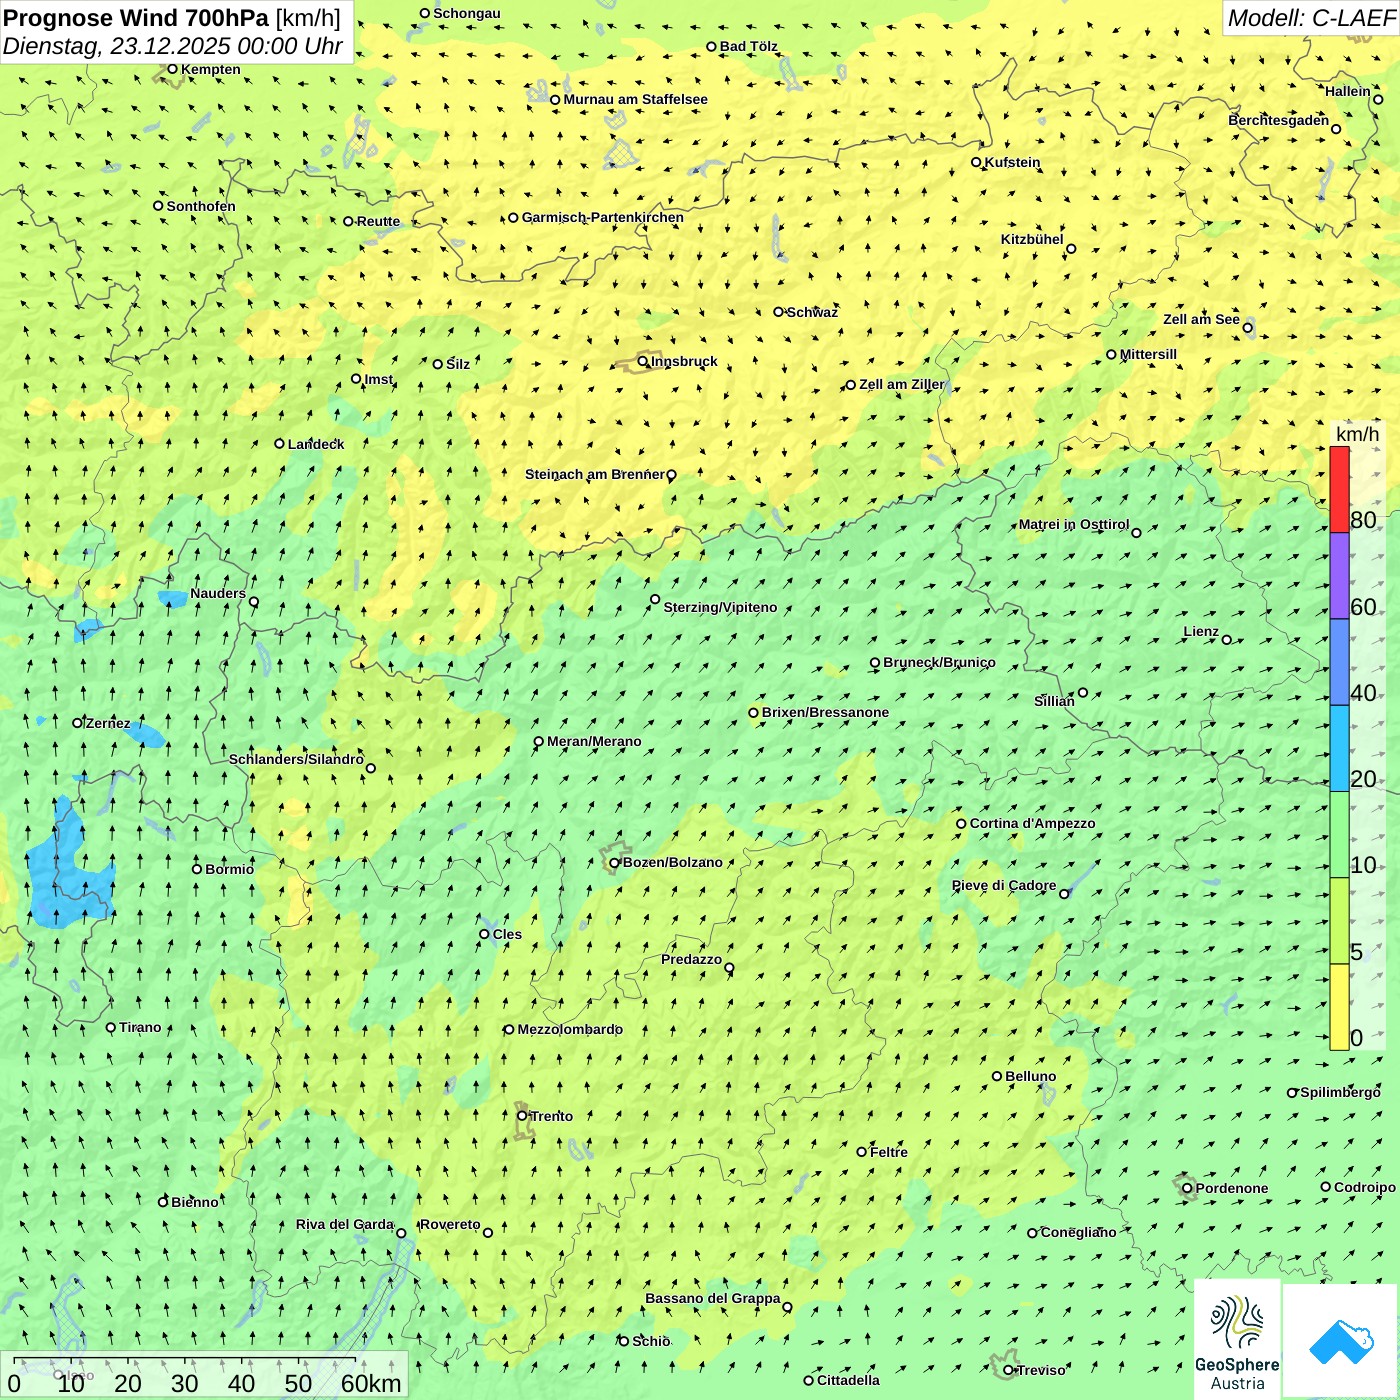Click the 'Kufstein' label
This screenshot has height=1400, width=1400.
tap(1012, 162)
